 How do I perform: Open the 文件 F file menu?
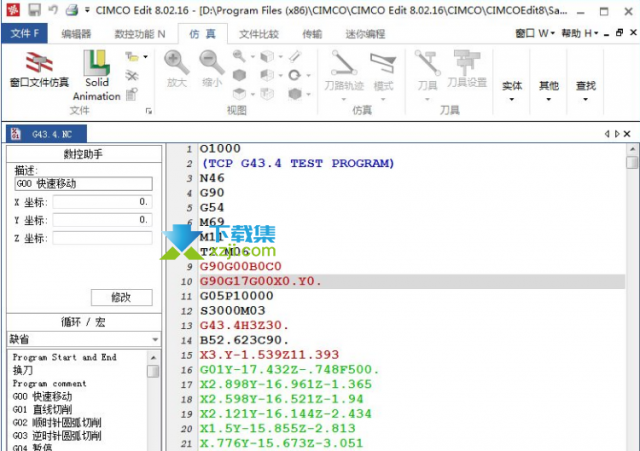tap(24, 33)
